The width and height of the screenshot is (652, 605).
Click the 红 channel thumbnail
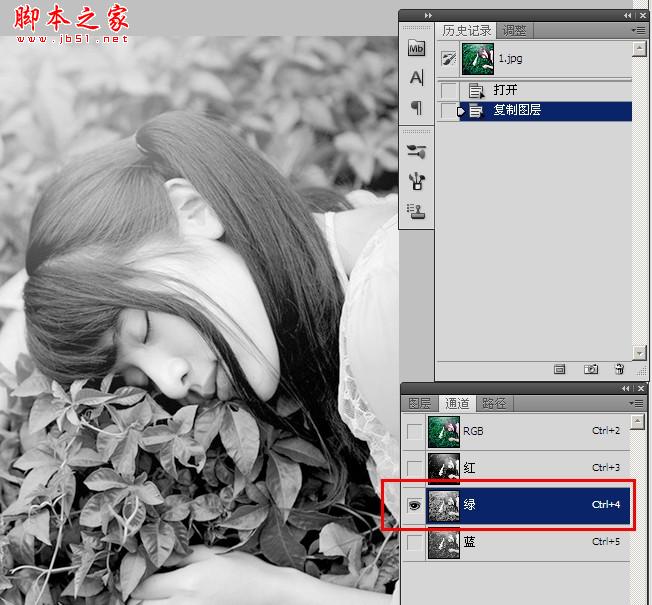pyautogui.click(x=444, y=469)
